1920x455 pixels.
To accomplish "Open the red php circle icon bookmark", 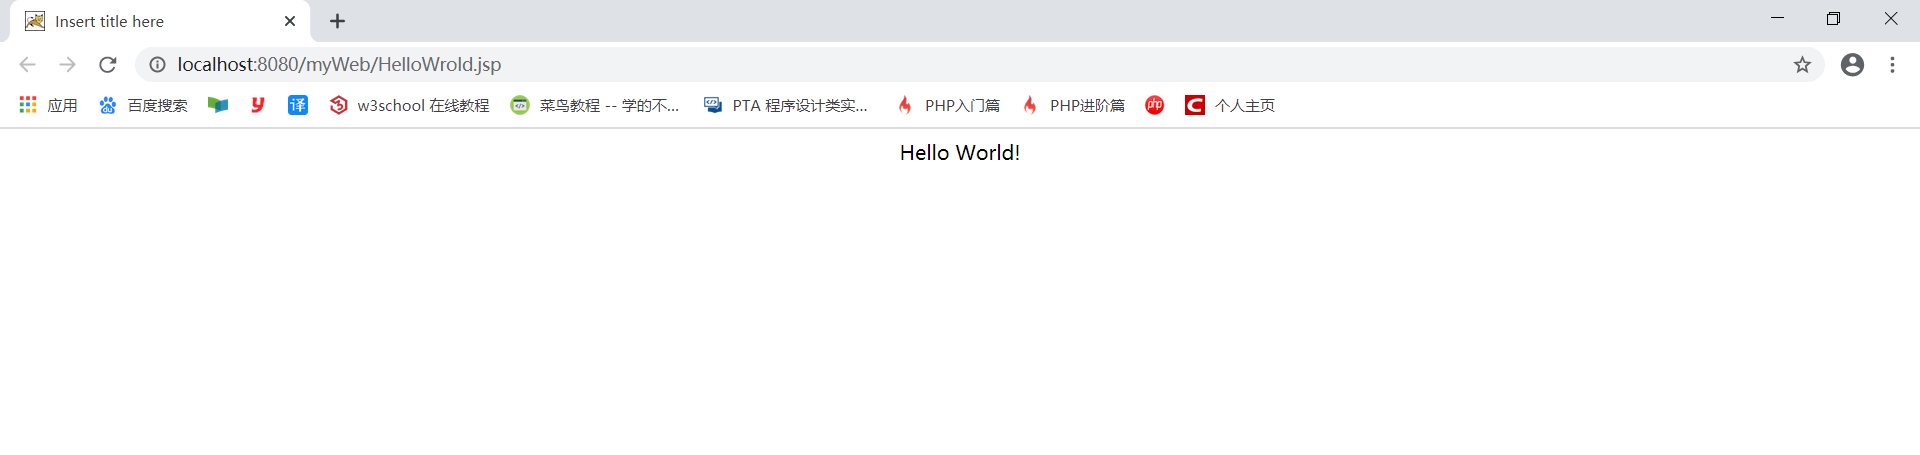I will (x=1155, y=105).
